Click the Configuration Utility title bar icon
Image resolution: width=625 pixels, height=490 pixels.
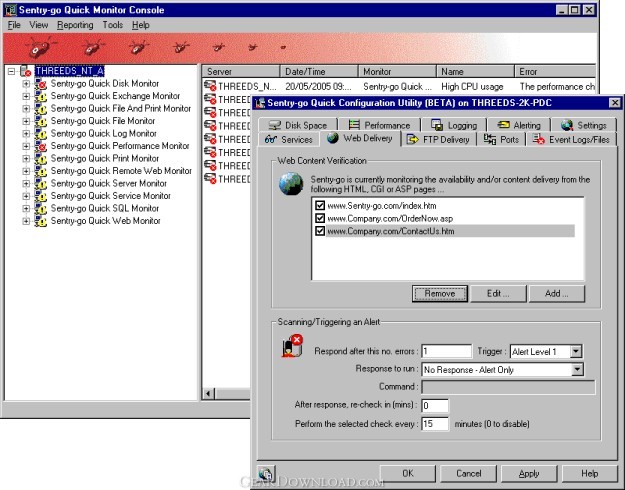[x=260, y=103]
